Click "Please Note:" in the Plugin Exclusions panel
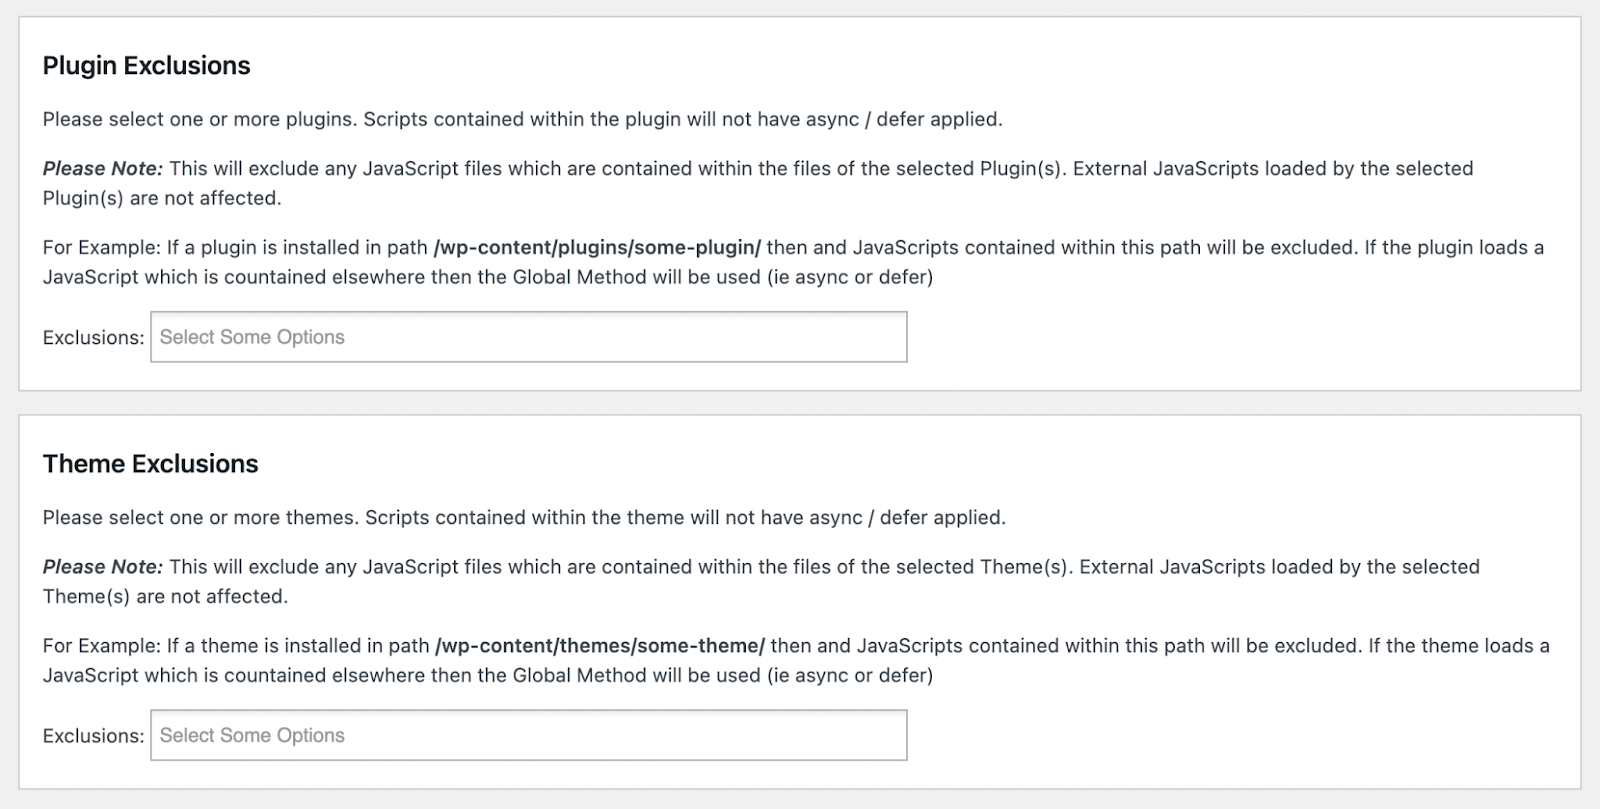 [102, 169]
